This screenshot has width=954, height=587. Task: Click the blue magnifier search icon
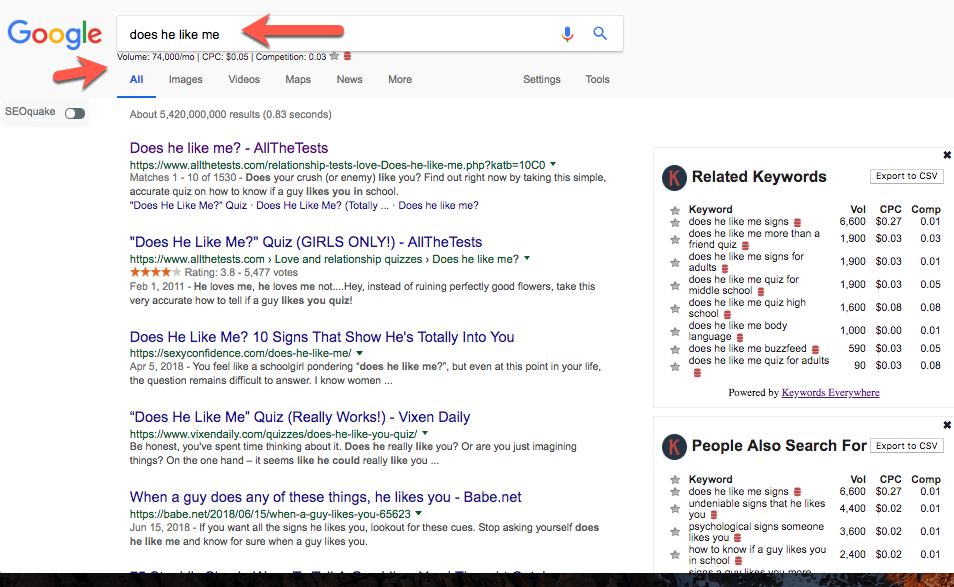(600, 33)
